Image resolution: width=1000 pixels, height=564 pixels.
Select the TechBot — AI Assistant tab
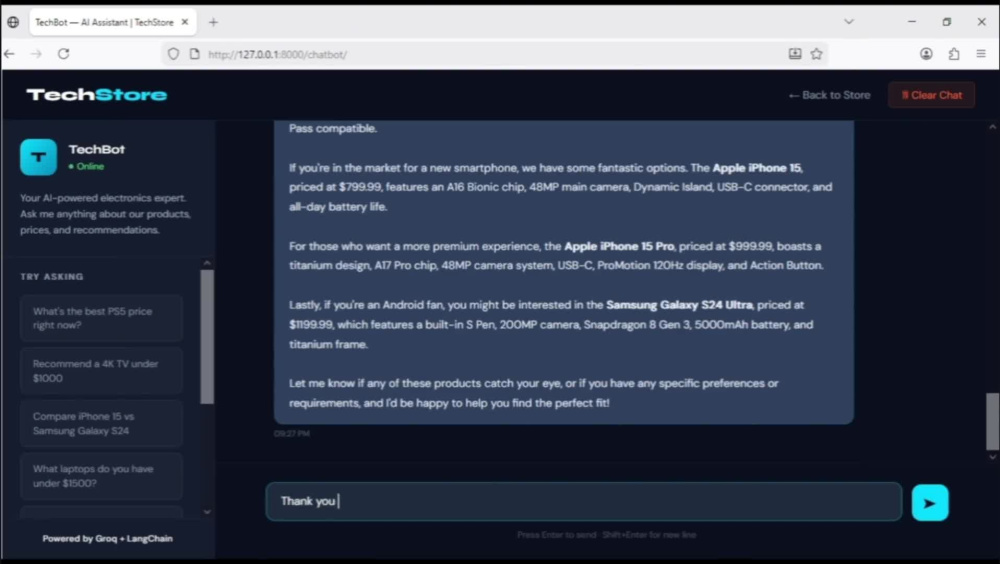(x=104, y=22)
